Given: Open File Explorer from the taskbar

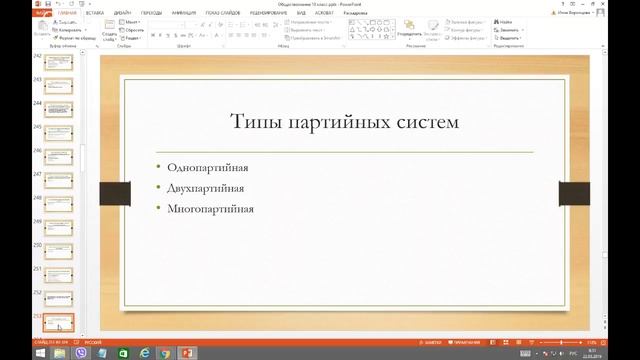Looking at the screenshot, I should [x=60, y=353].
